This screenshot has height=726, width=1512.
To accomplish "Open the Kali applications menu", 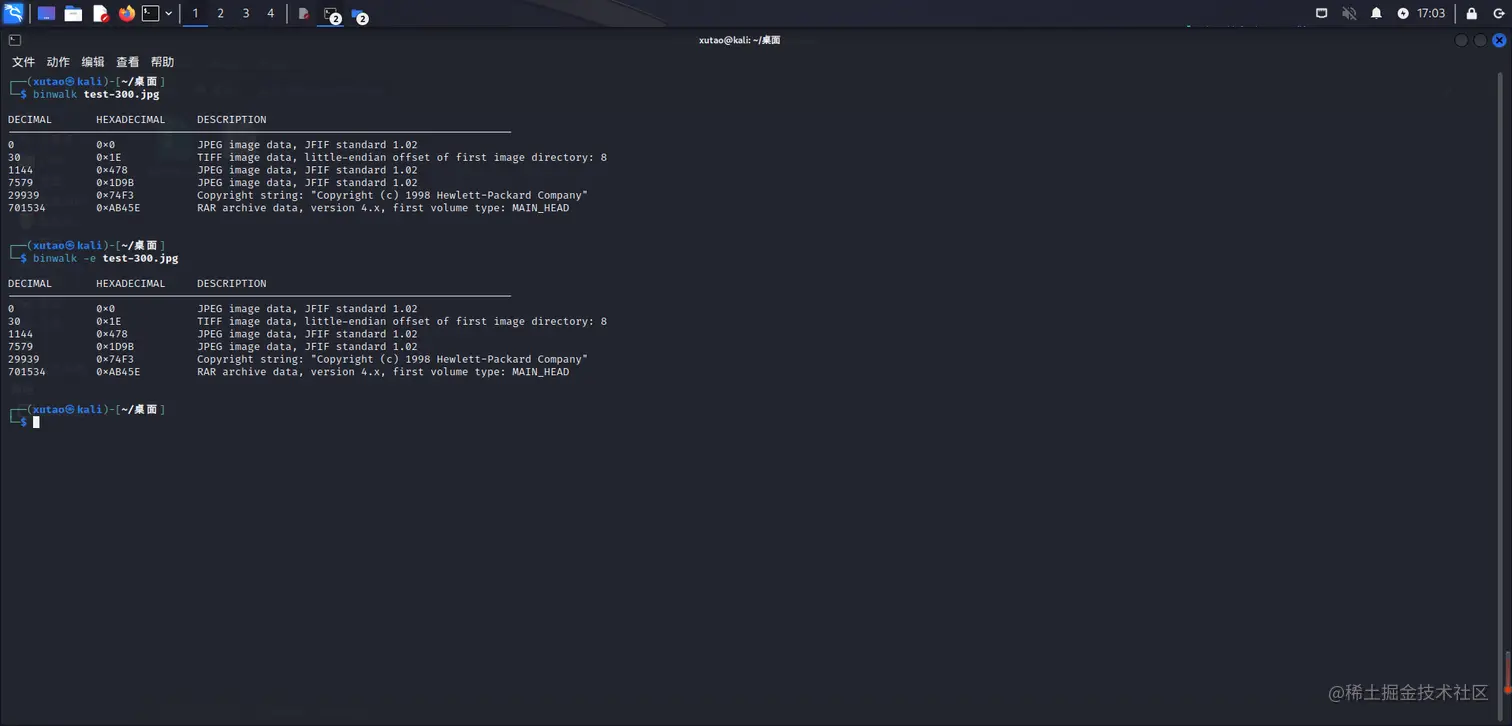I will point(14,13).
